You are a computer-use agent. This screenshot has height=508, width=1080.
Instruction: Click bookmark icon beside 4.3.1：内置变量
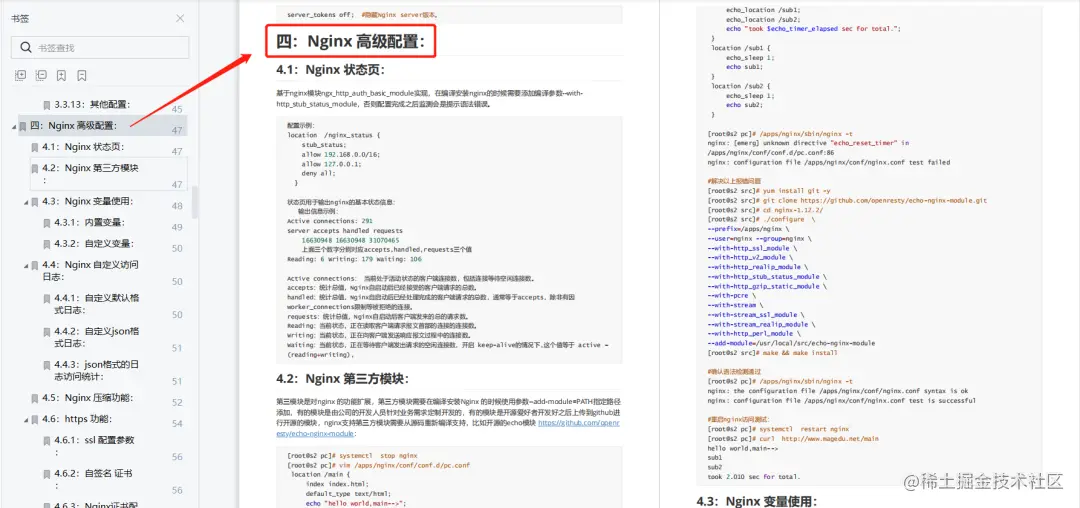click(47, 223)
